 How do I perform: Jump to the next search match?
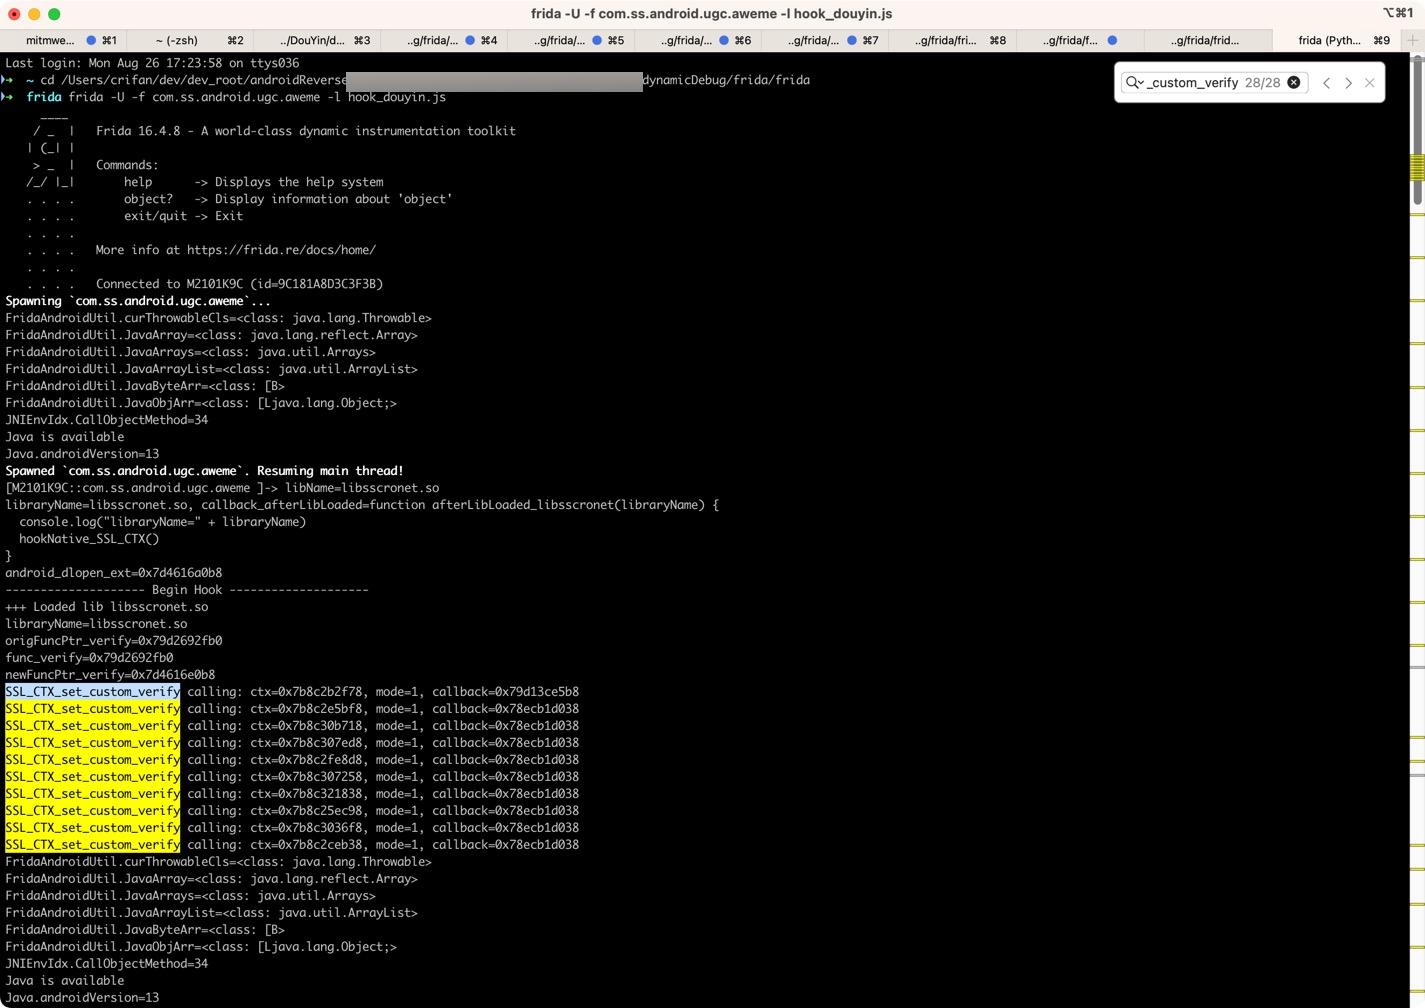coord(1349,83)
